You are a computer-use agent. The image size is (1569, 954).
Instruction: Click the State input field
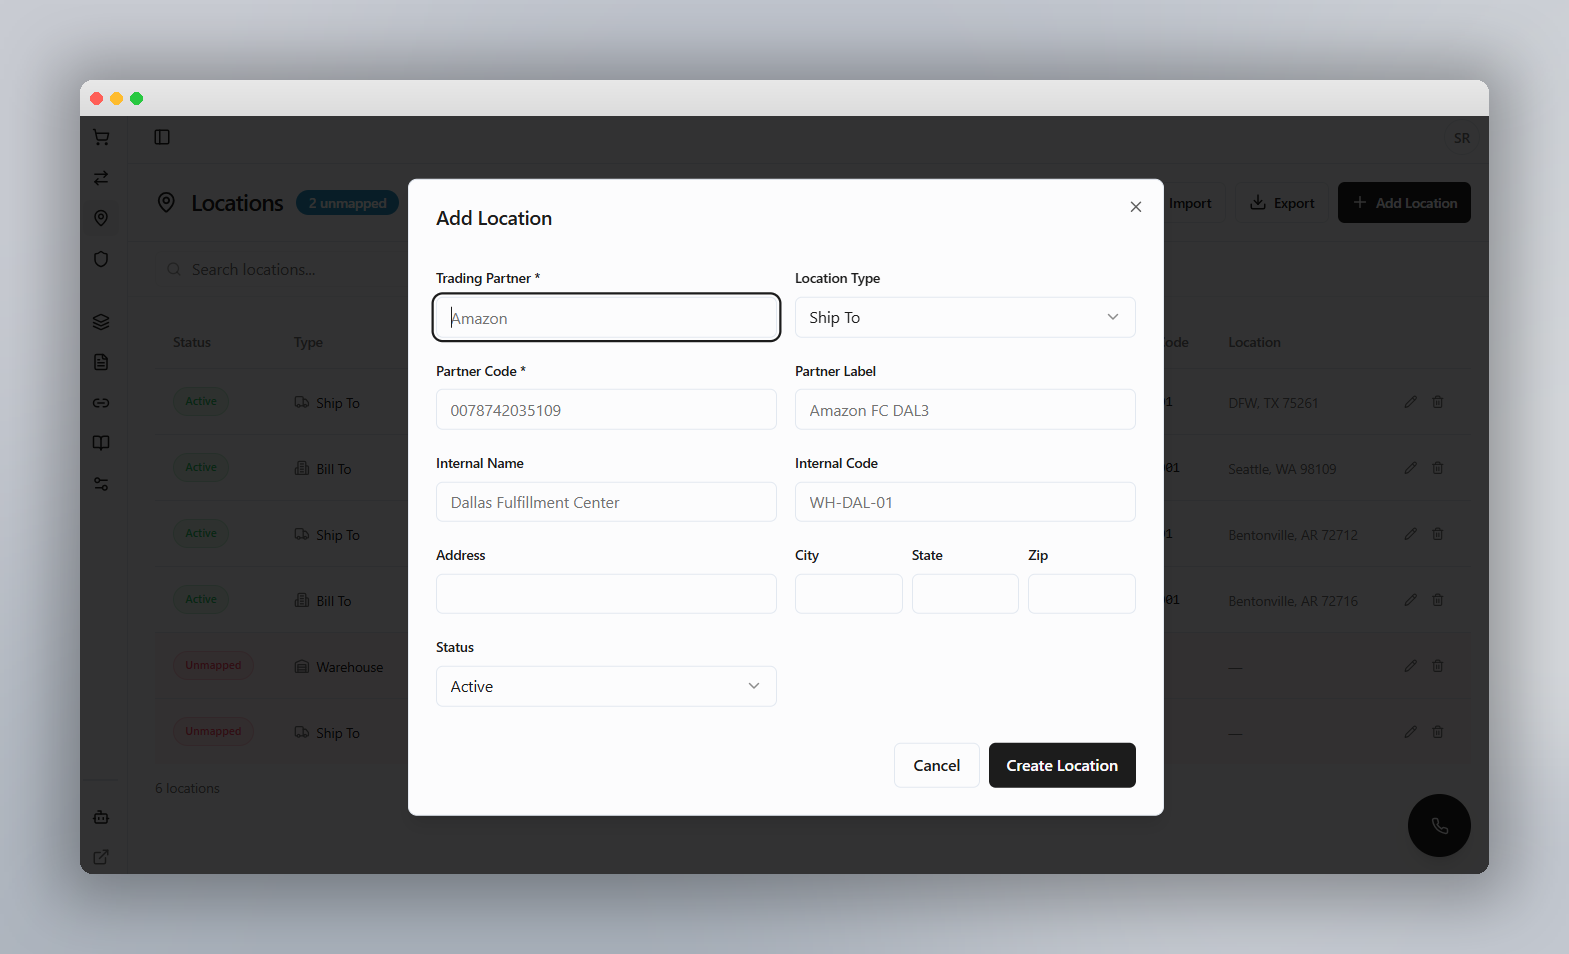click(x=965, y=594)
